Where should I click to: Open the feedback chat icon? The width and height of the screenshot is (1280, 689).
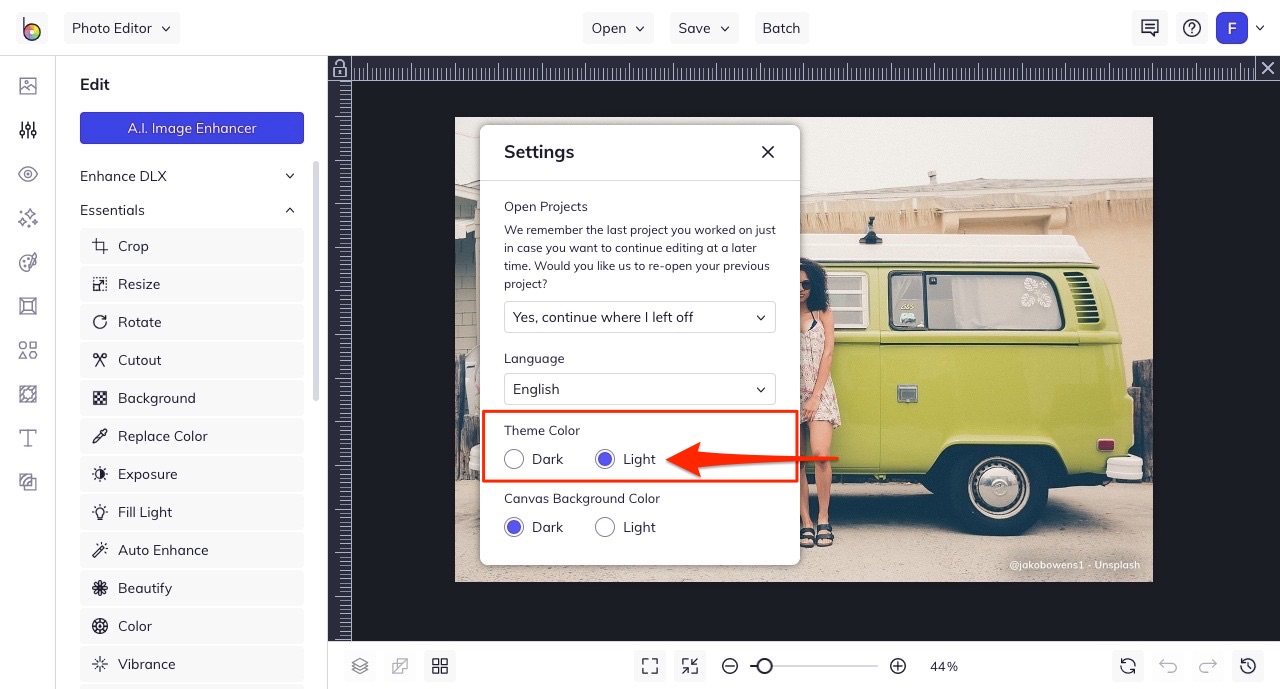[x=1150, y=28]
